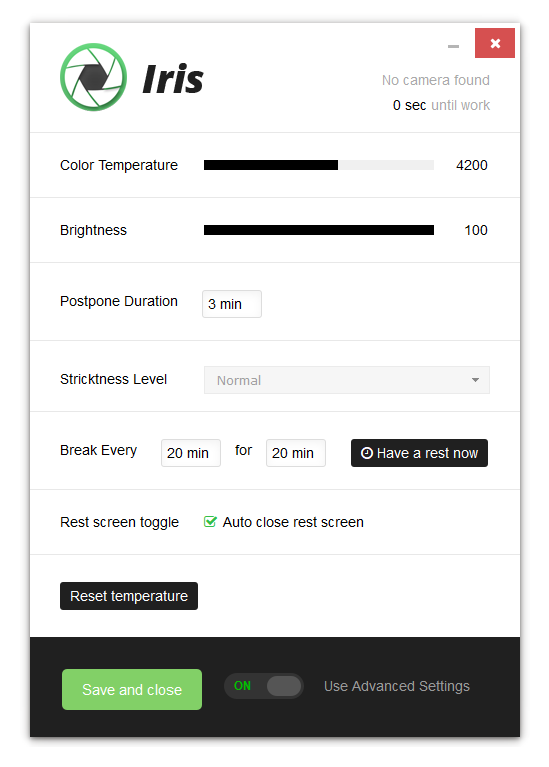Close Iris using the red X button

495,43
